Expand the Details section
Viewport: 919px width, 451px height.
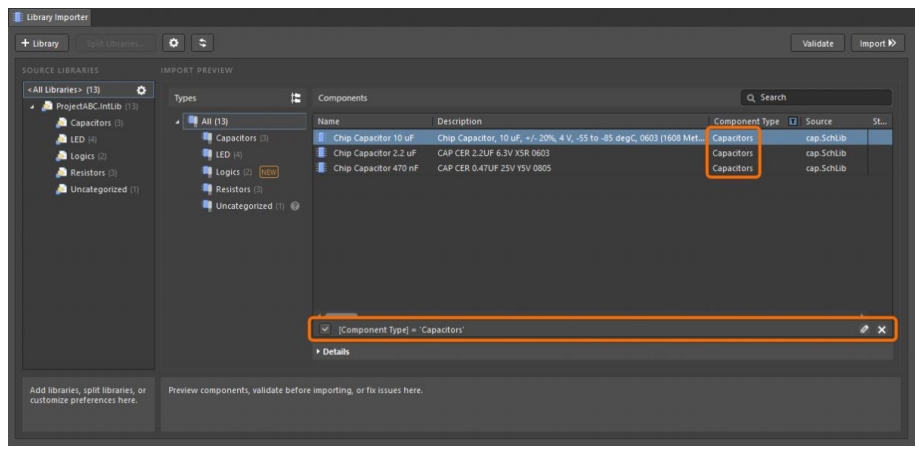click(333, 352)
